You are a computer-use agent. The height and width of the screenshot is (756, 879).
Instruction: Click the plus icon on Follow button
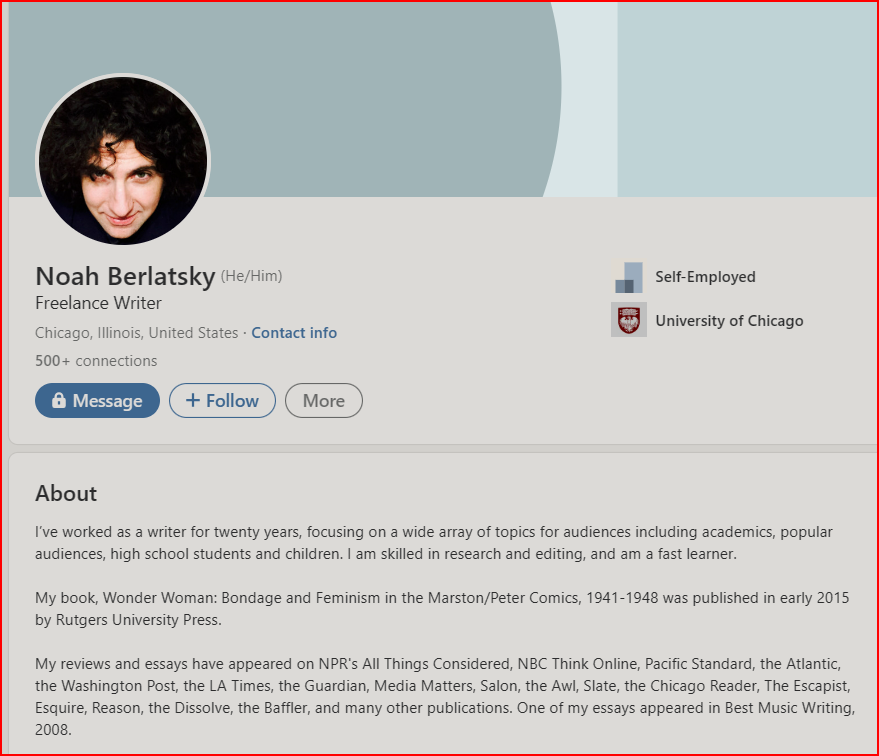coord(193,400)
